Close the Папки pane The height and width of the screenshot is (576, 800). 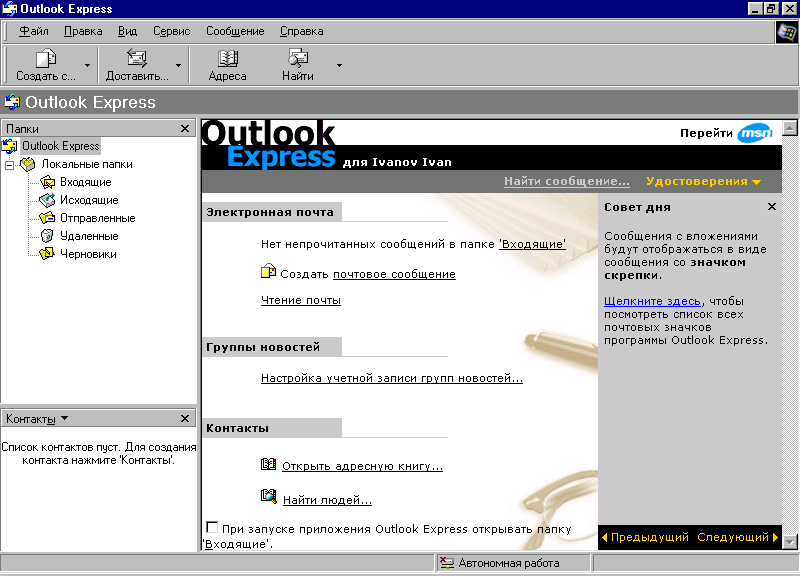pos(185,129)
